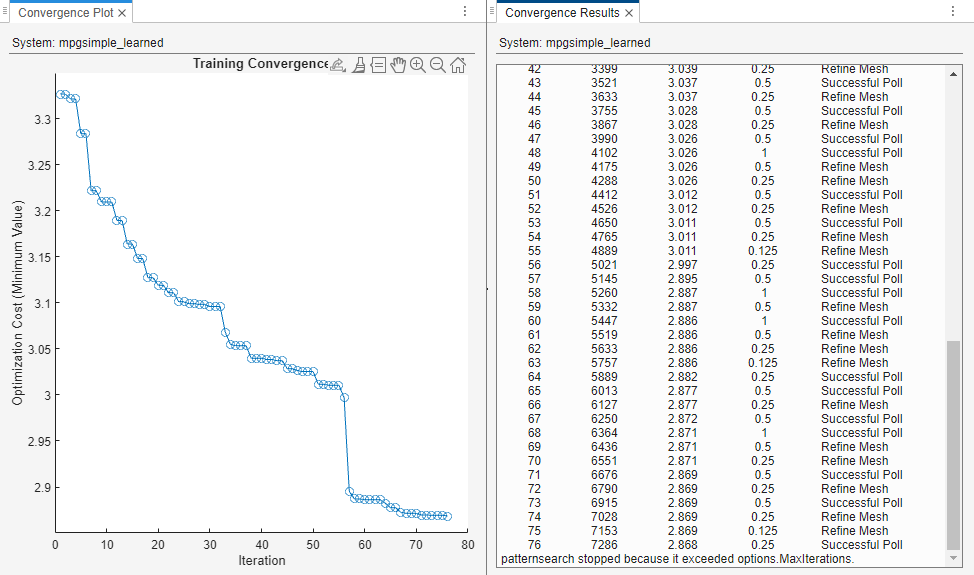Click the drag grip left of Convergence Plot tab
974x575 pixels.
pos(4,12)
